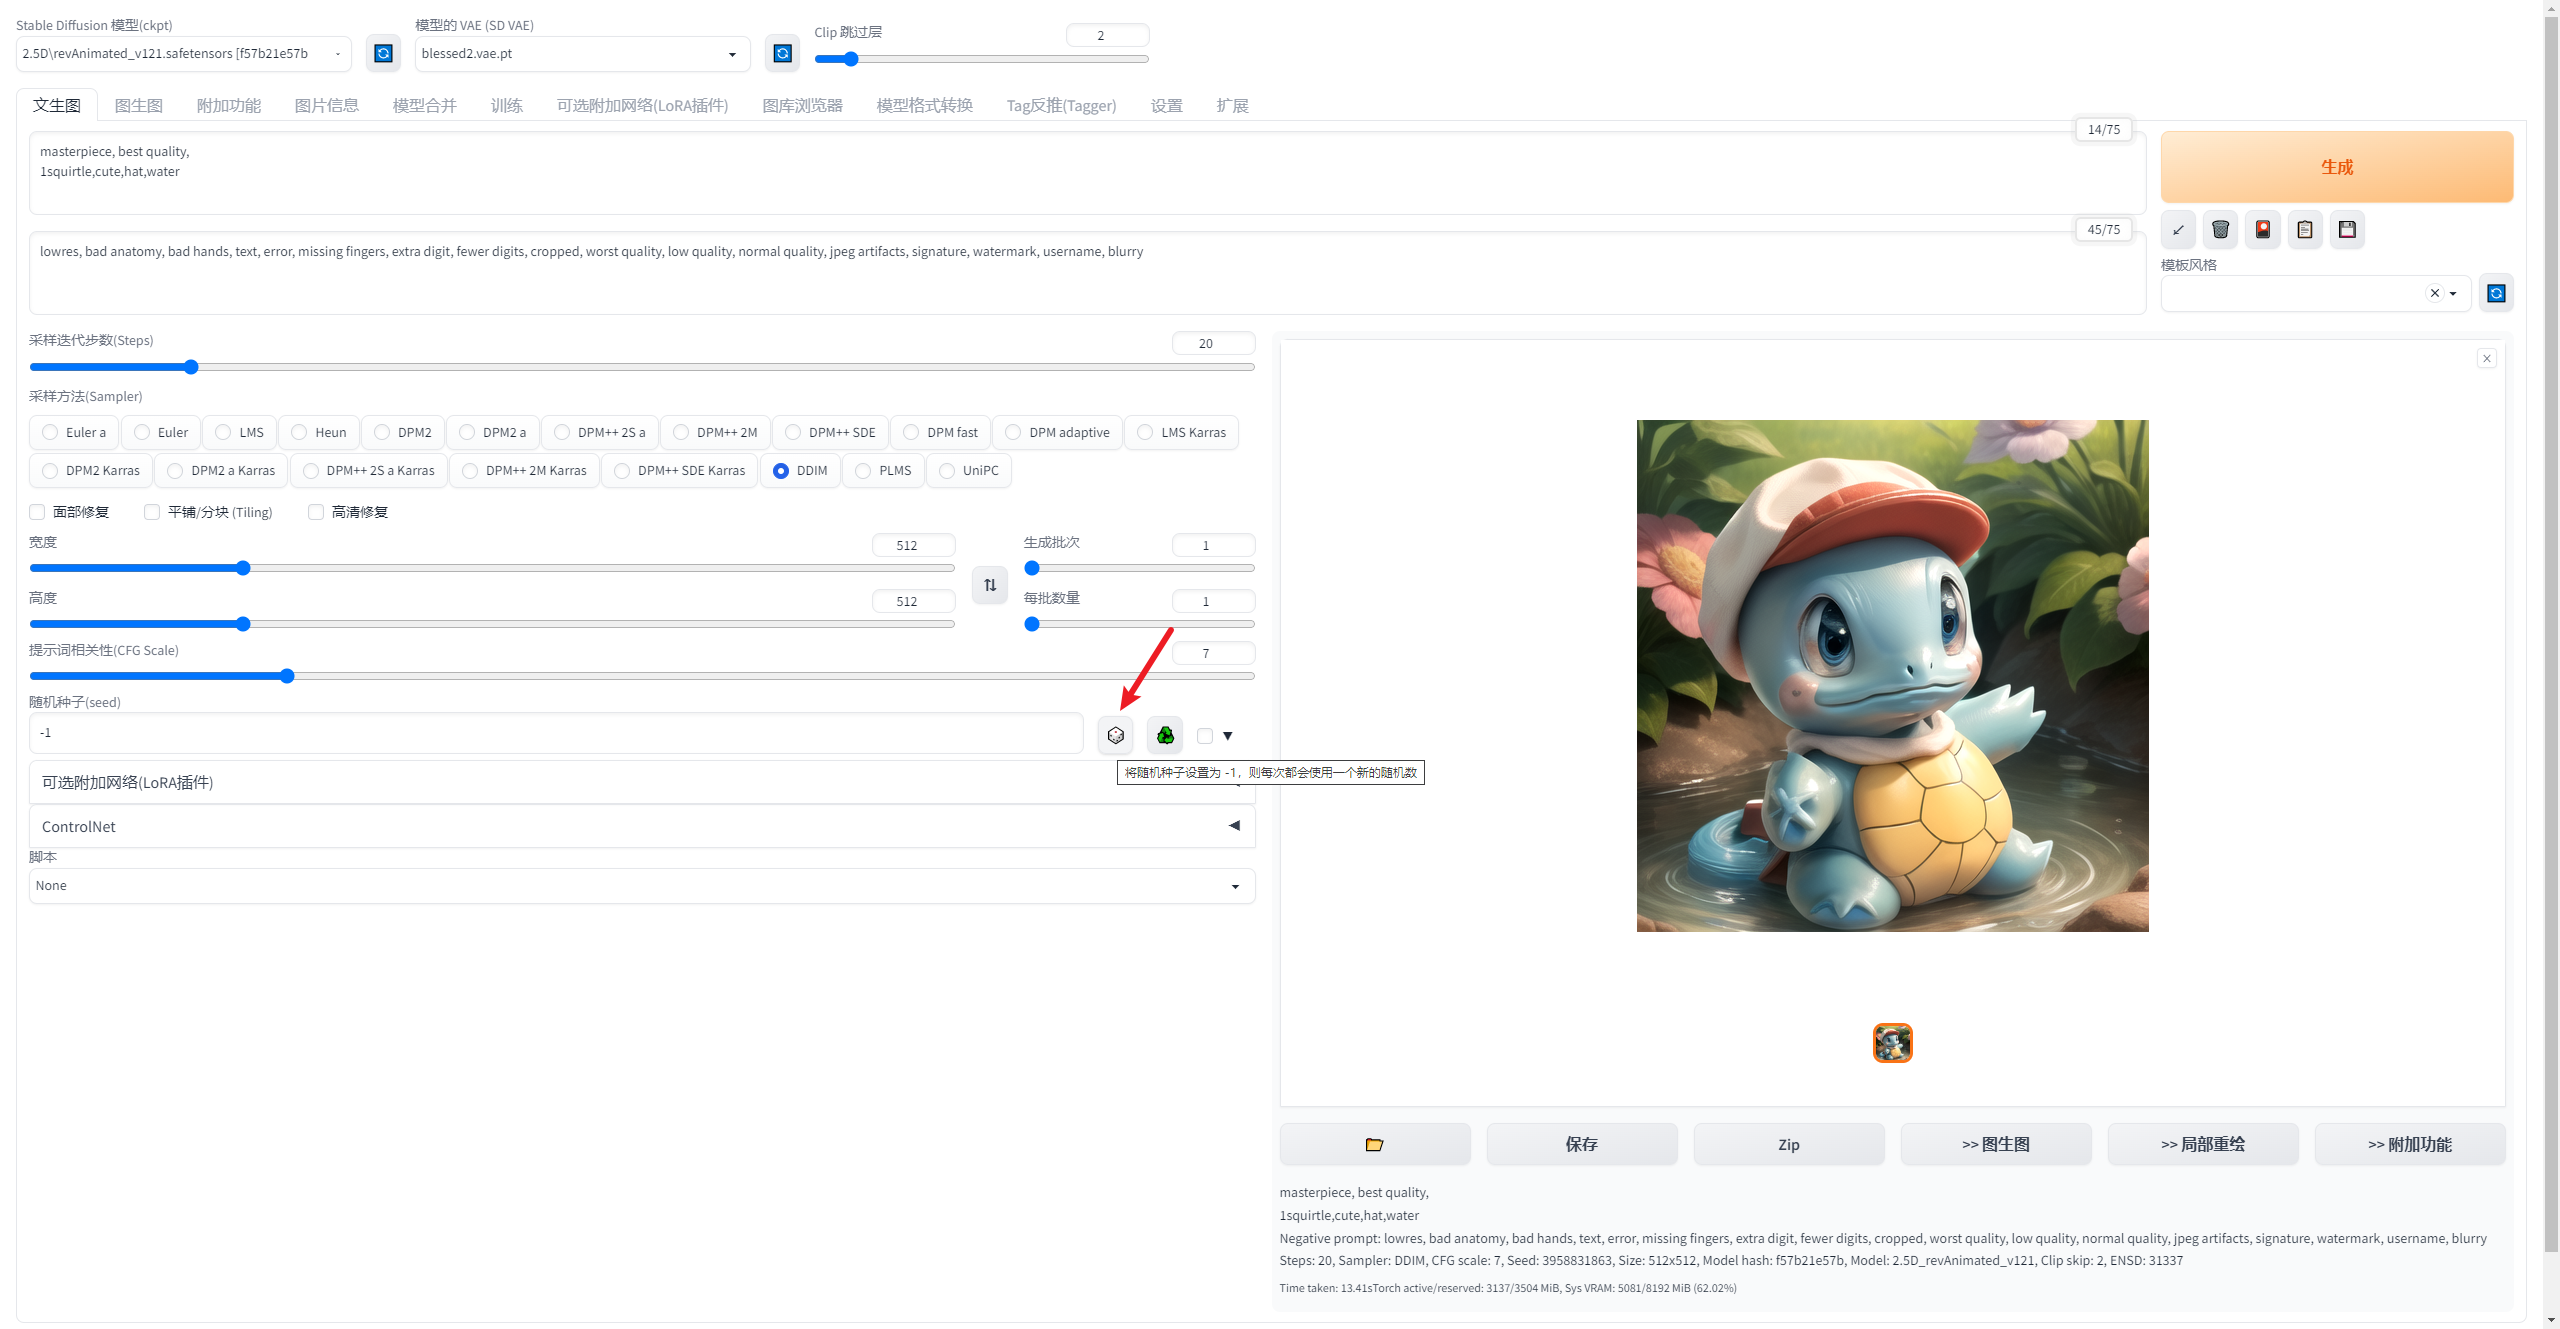
Task: Refresh the Stable Diffusion checkpoint list
Action: 383,53
